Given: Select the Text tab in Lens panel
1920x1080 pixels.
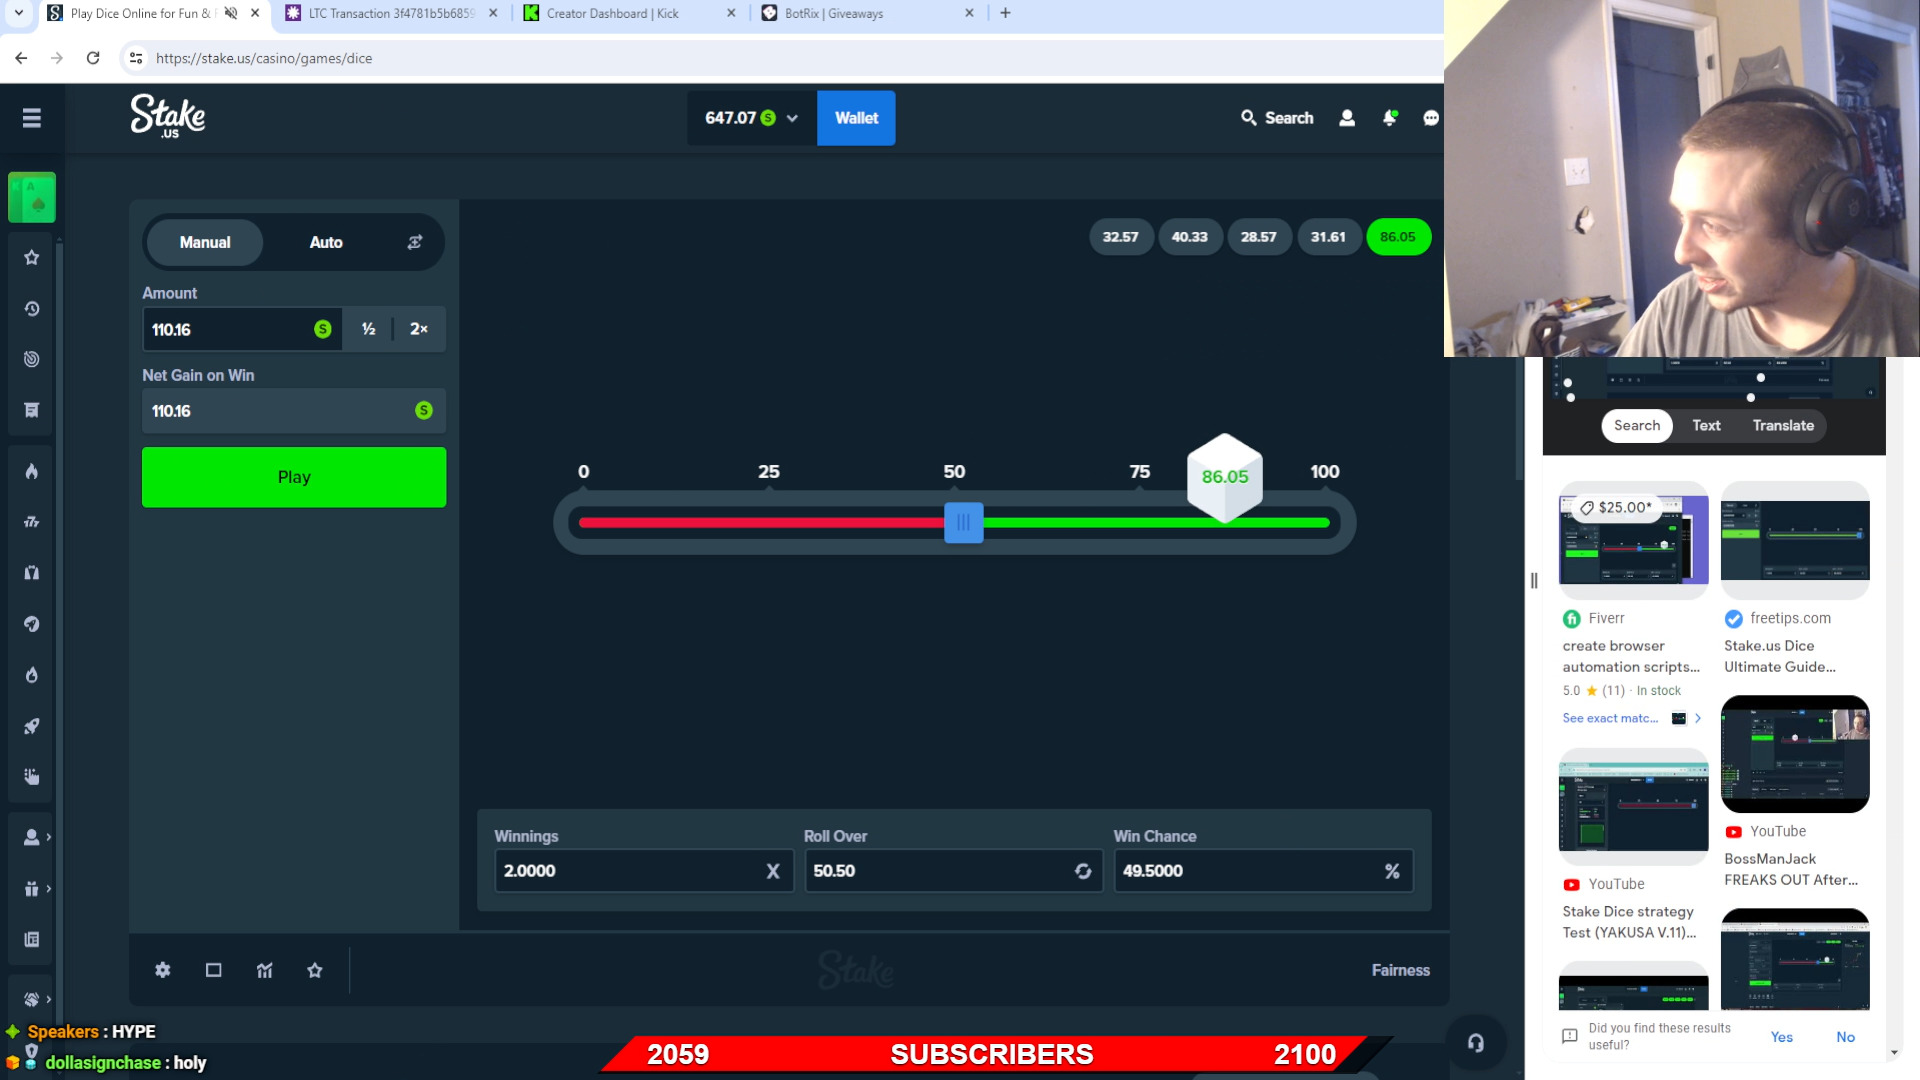Looking at the screenshot, I should 1706,425.
